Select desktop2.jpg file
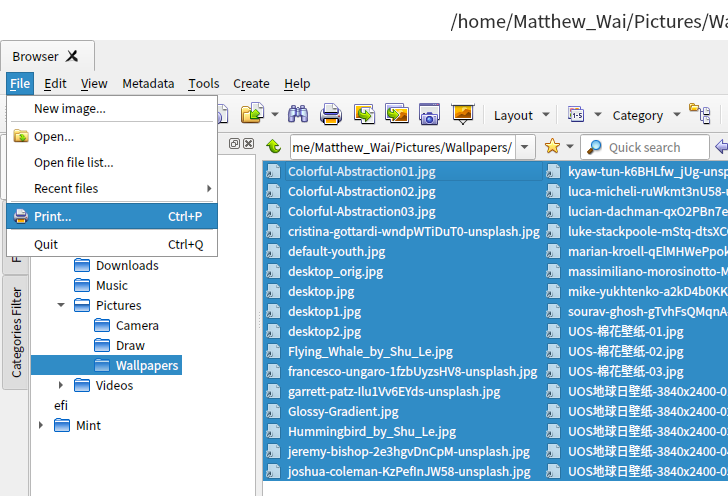The height and width of the screenshot is (496, 728). 325,332
